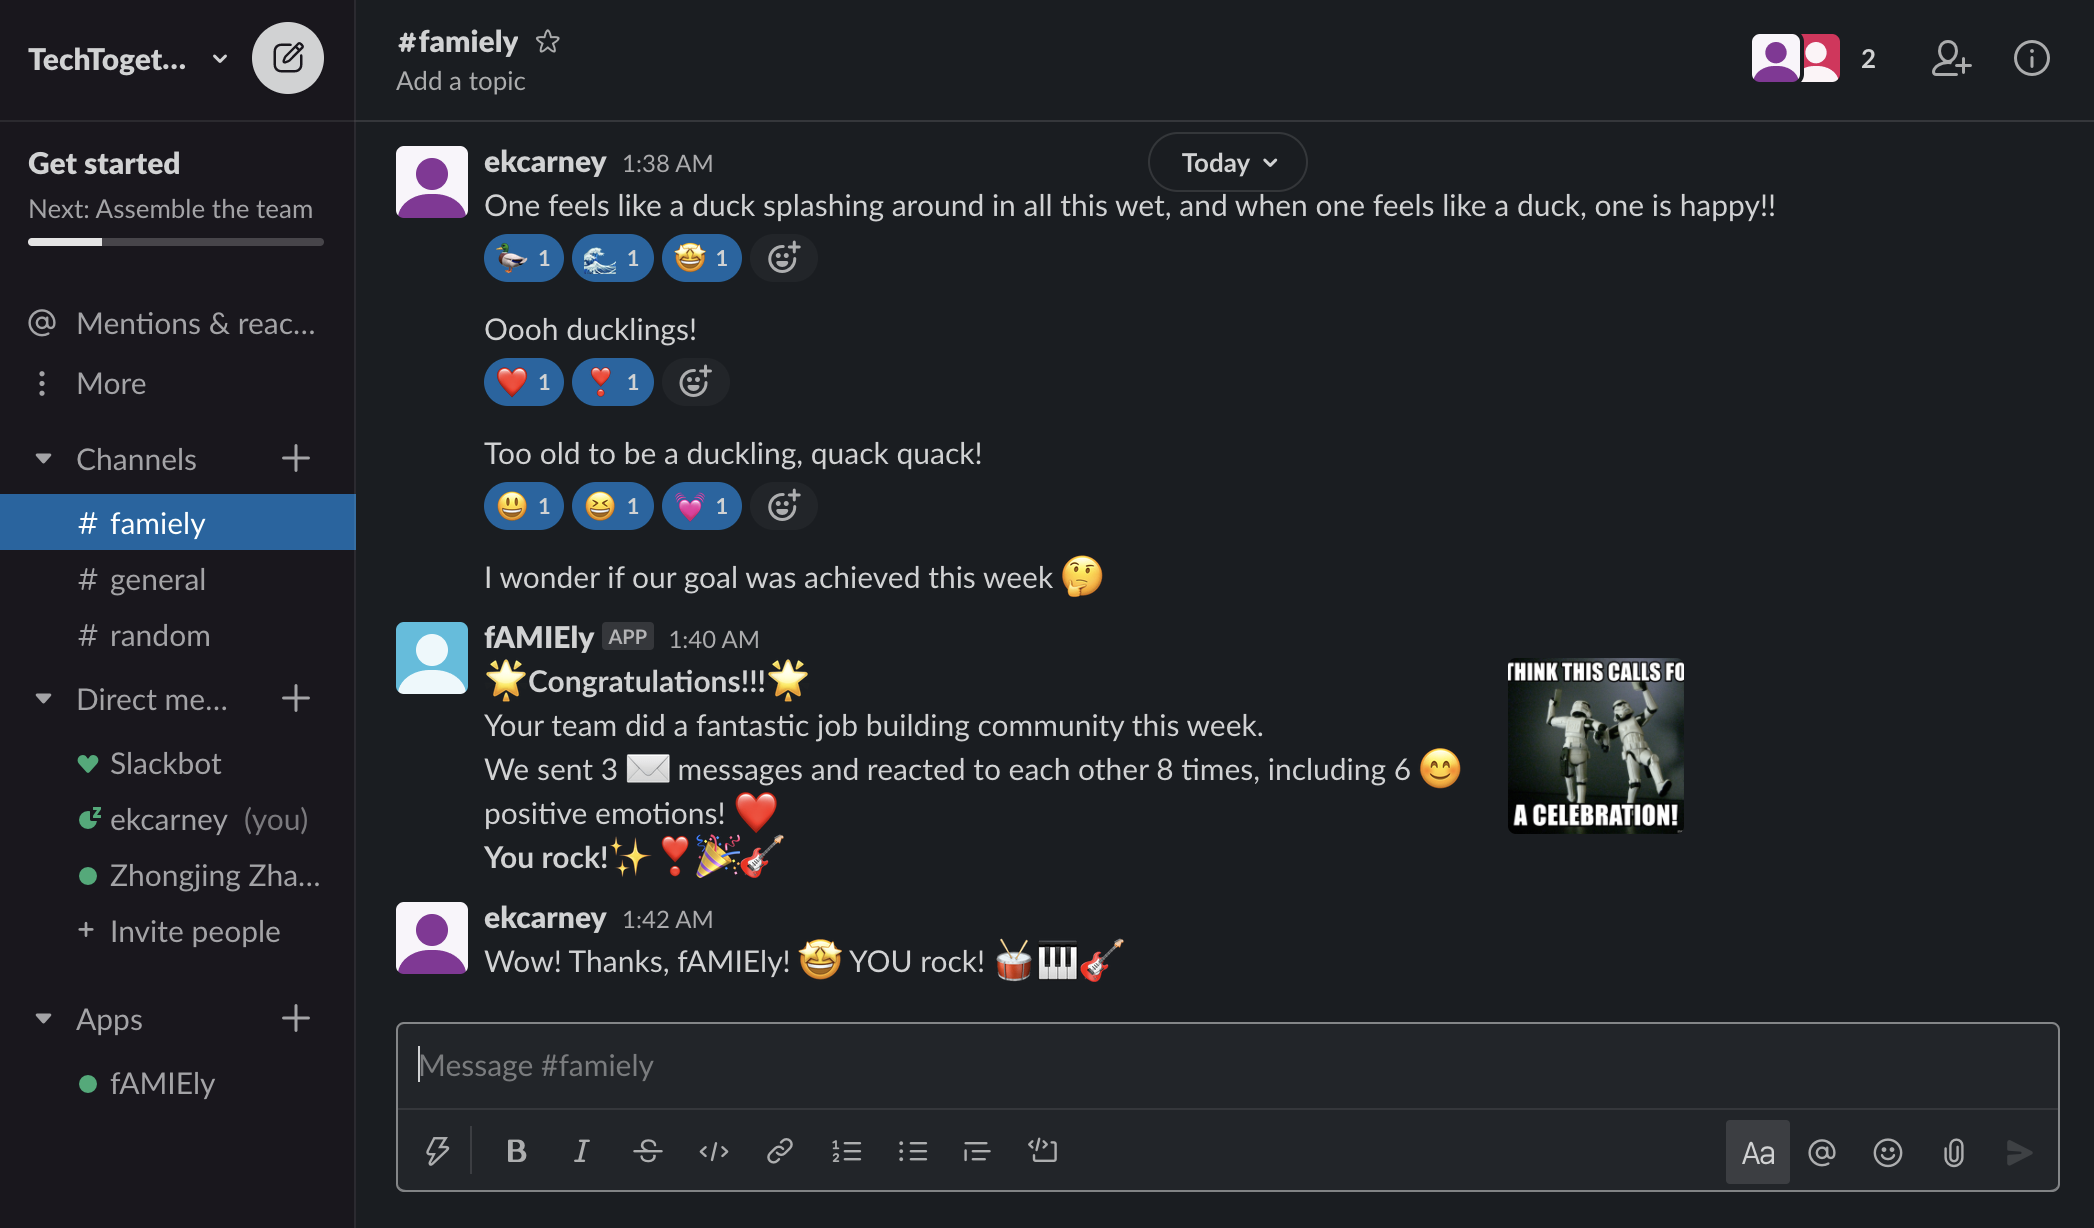Collapse the Channels section
This screenshot has width=2094, height=1228.
coord(43,459)
